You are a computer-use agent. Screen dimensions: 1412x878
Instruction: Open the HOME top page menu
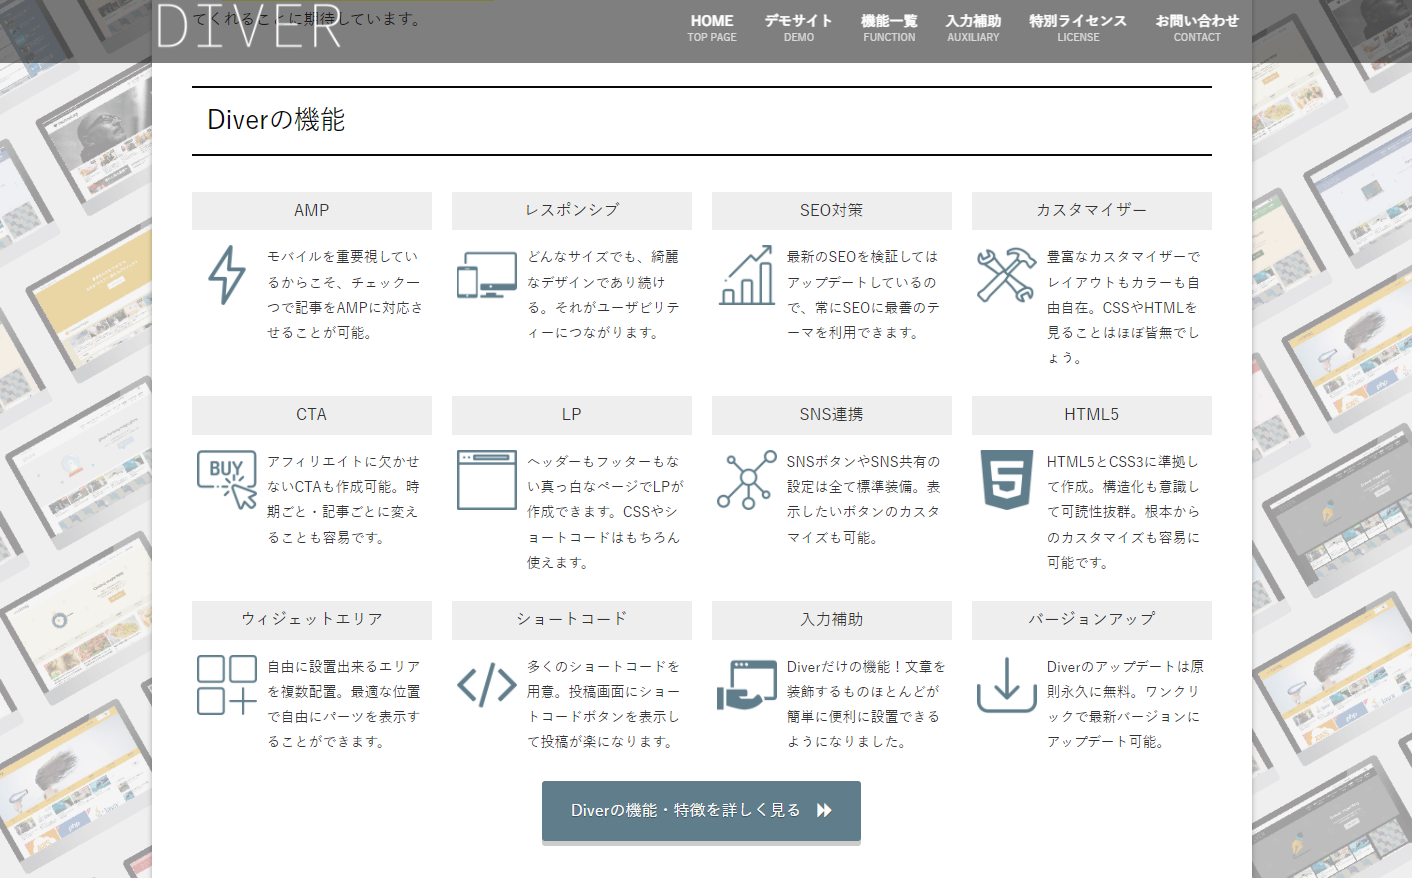(712, 28)
